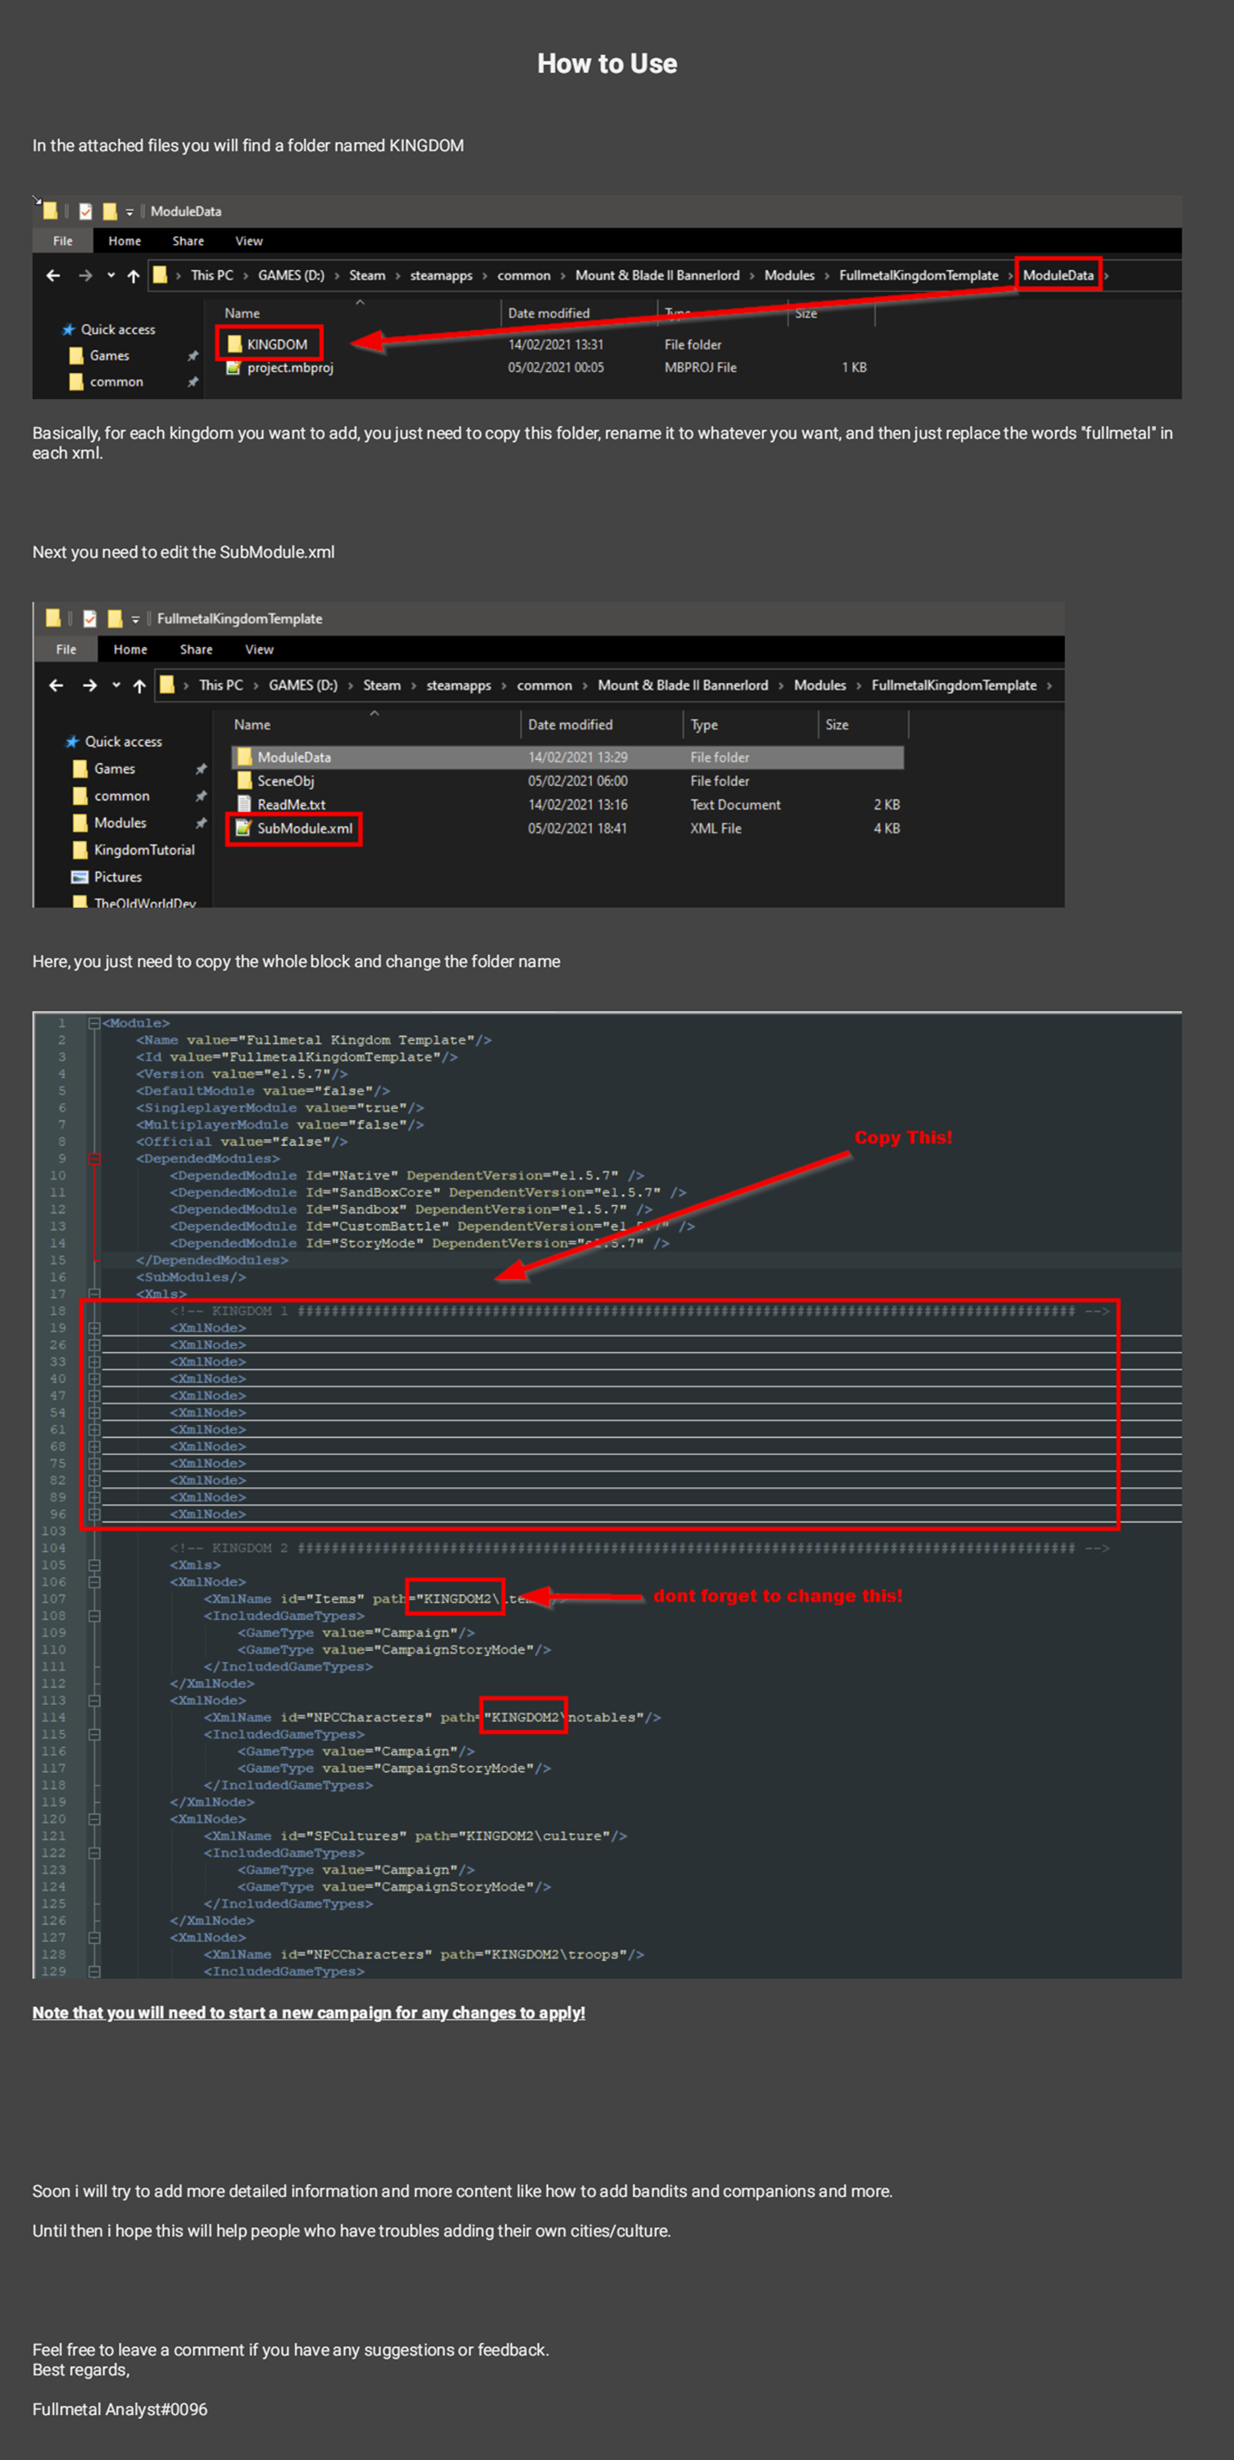Sort by Date modified in ModuleData window
Image resolution: width=1234 pixels, height=2460 pixels.
pos(549,313)
